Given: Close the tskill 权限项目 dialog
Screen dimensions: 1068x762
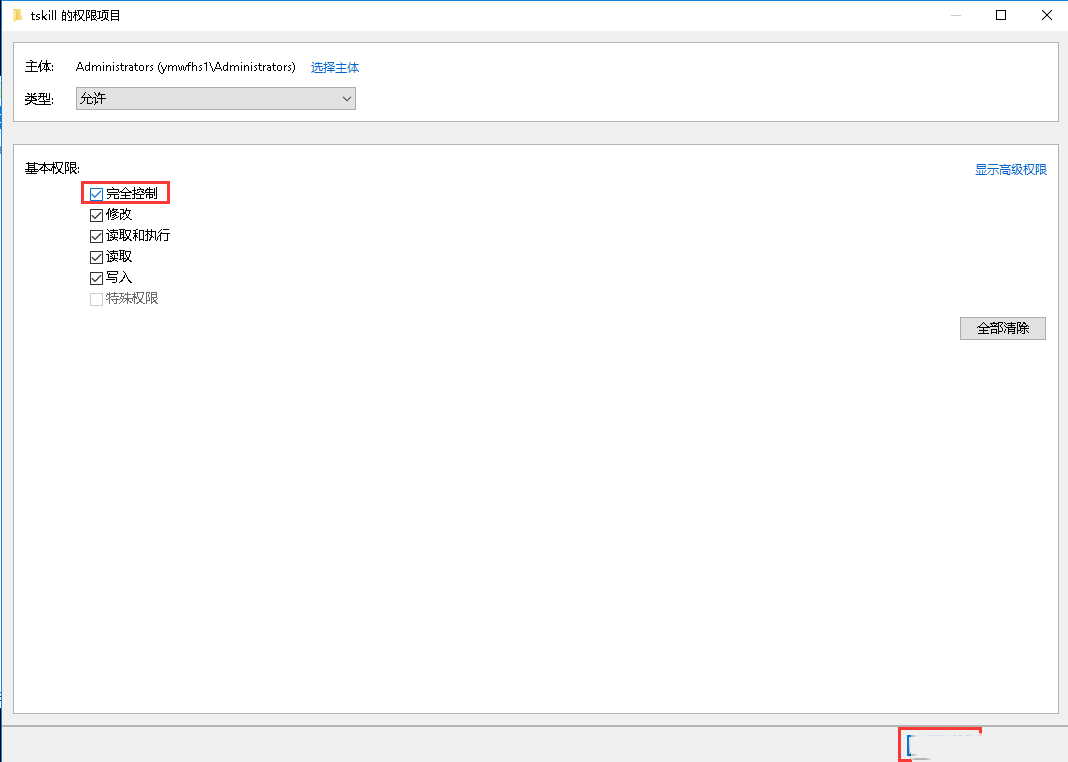Looking at the screenshot, I should [x=1047, y=15].
